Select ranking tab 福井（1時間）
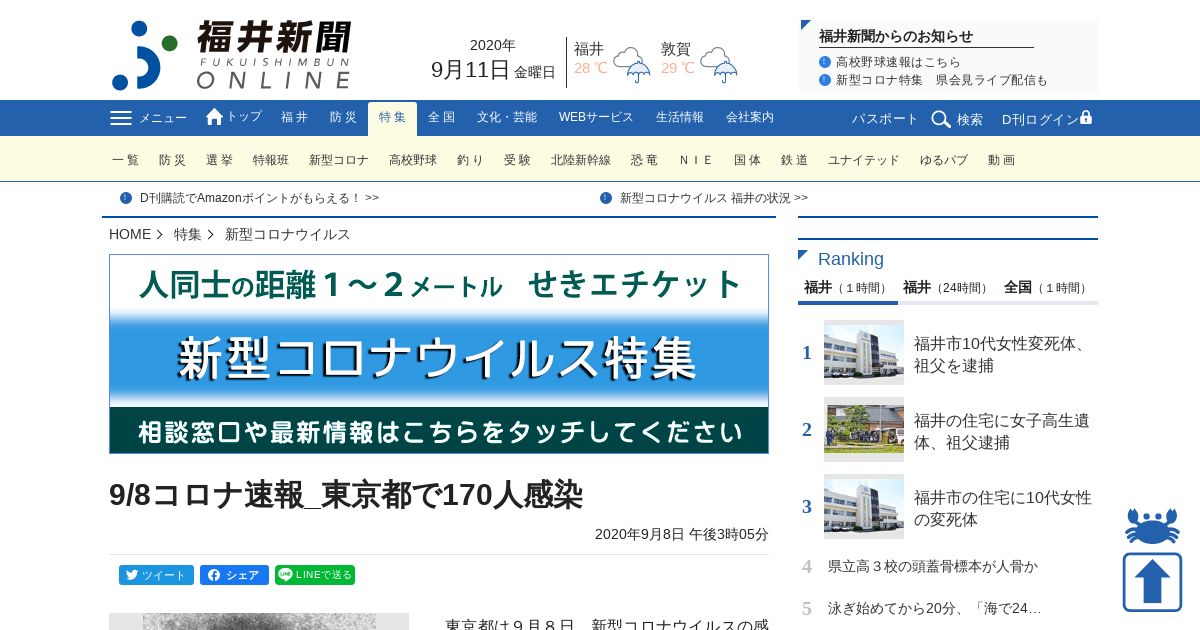This screenshot has width=1200, height=630. click(x=847, y=288)
